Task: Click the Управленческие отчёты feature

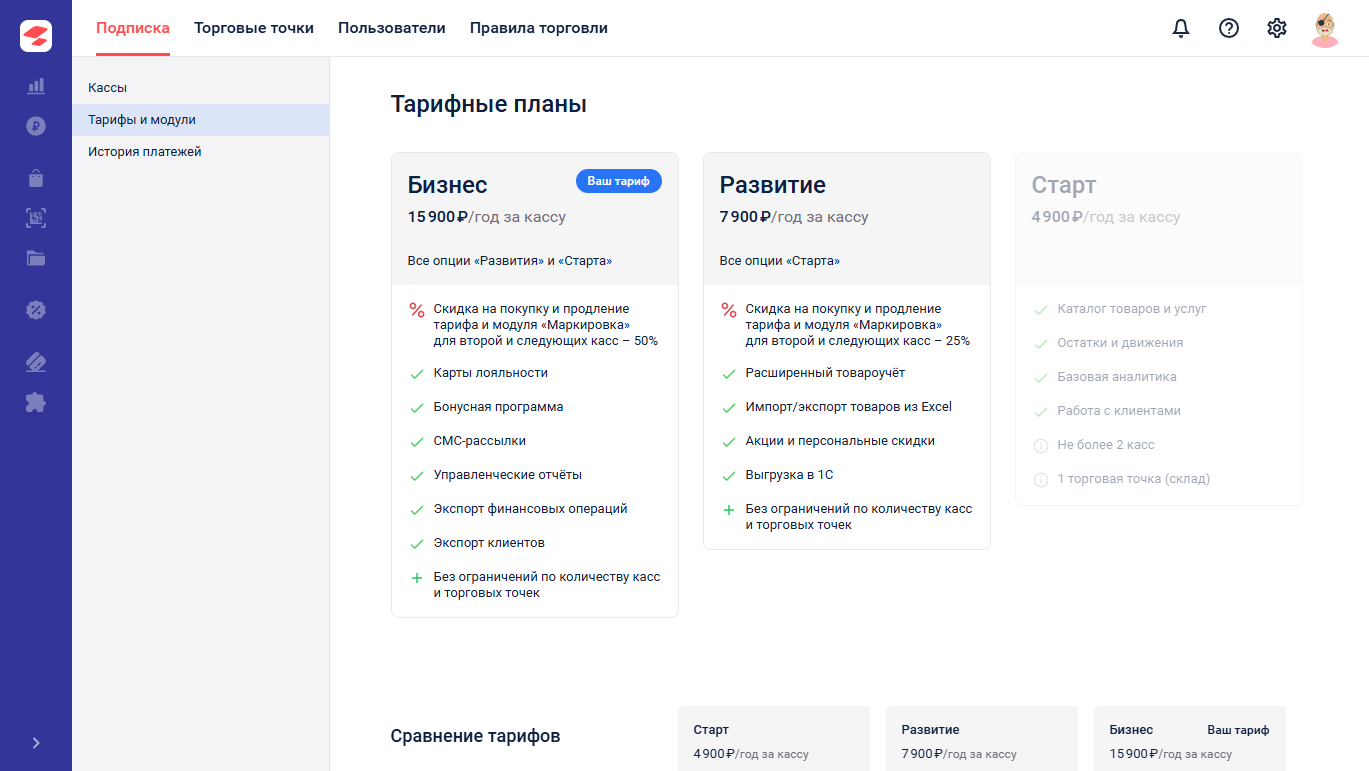Action: pos(508,475)
